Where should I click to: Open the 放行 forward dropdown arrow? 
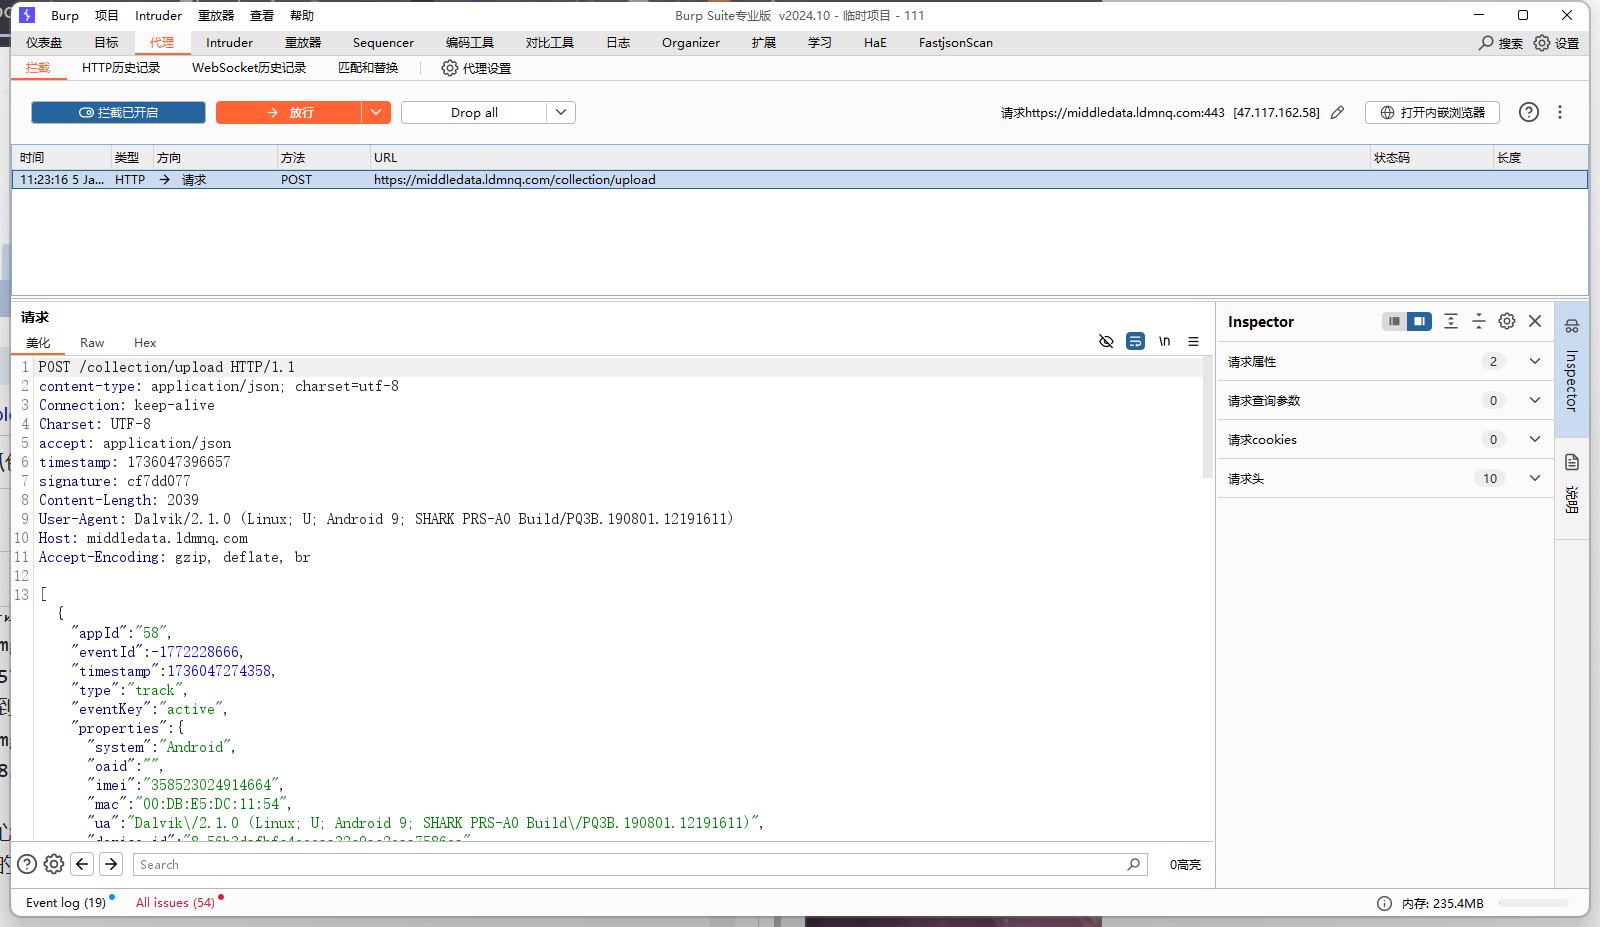tap(375, 113)
